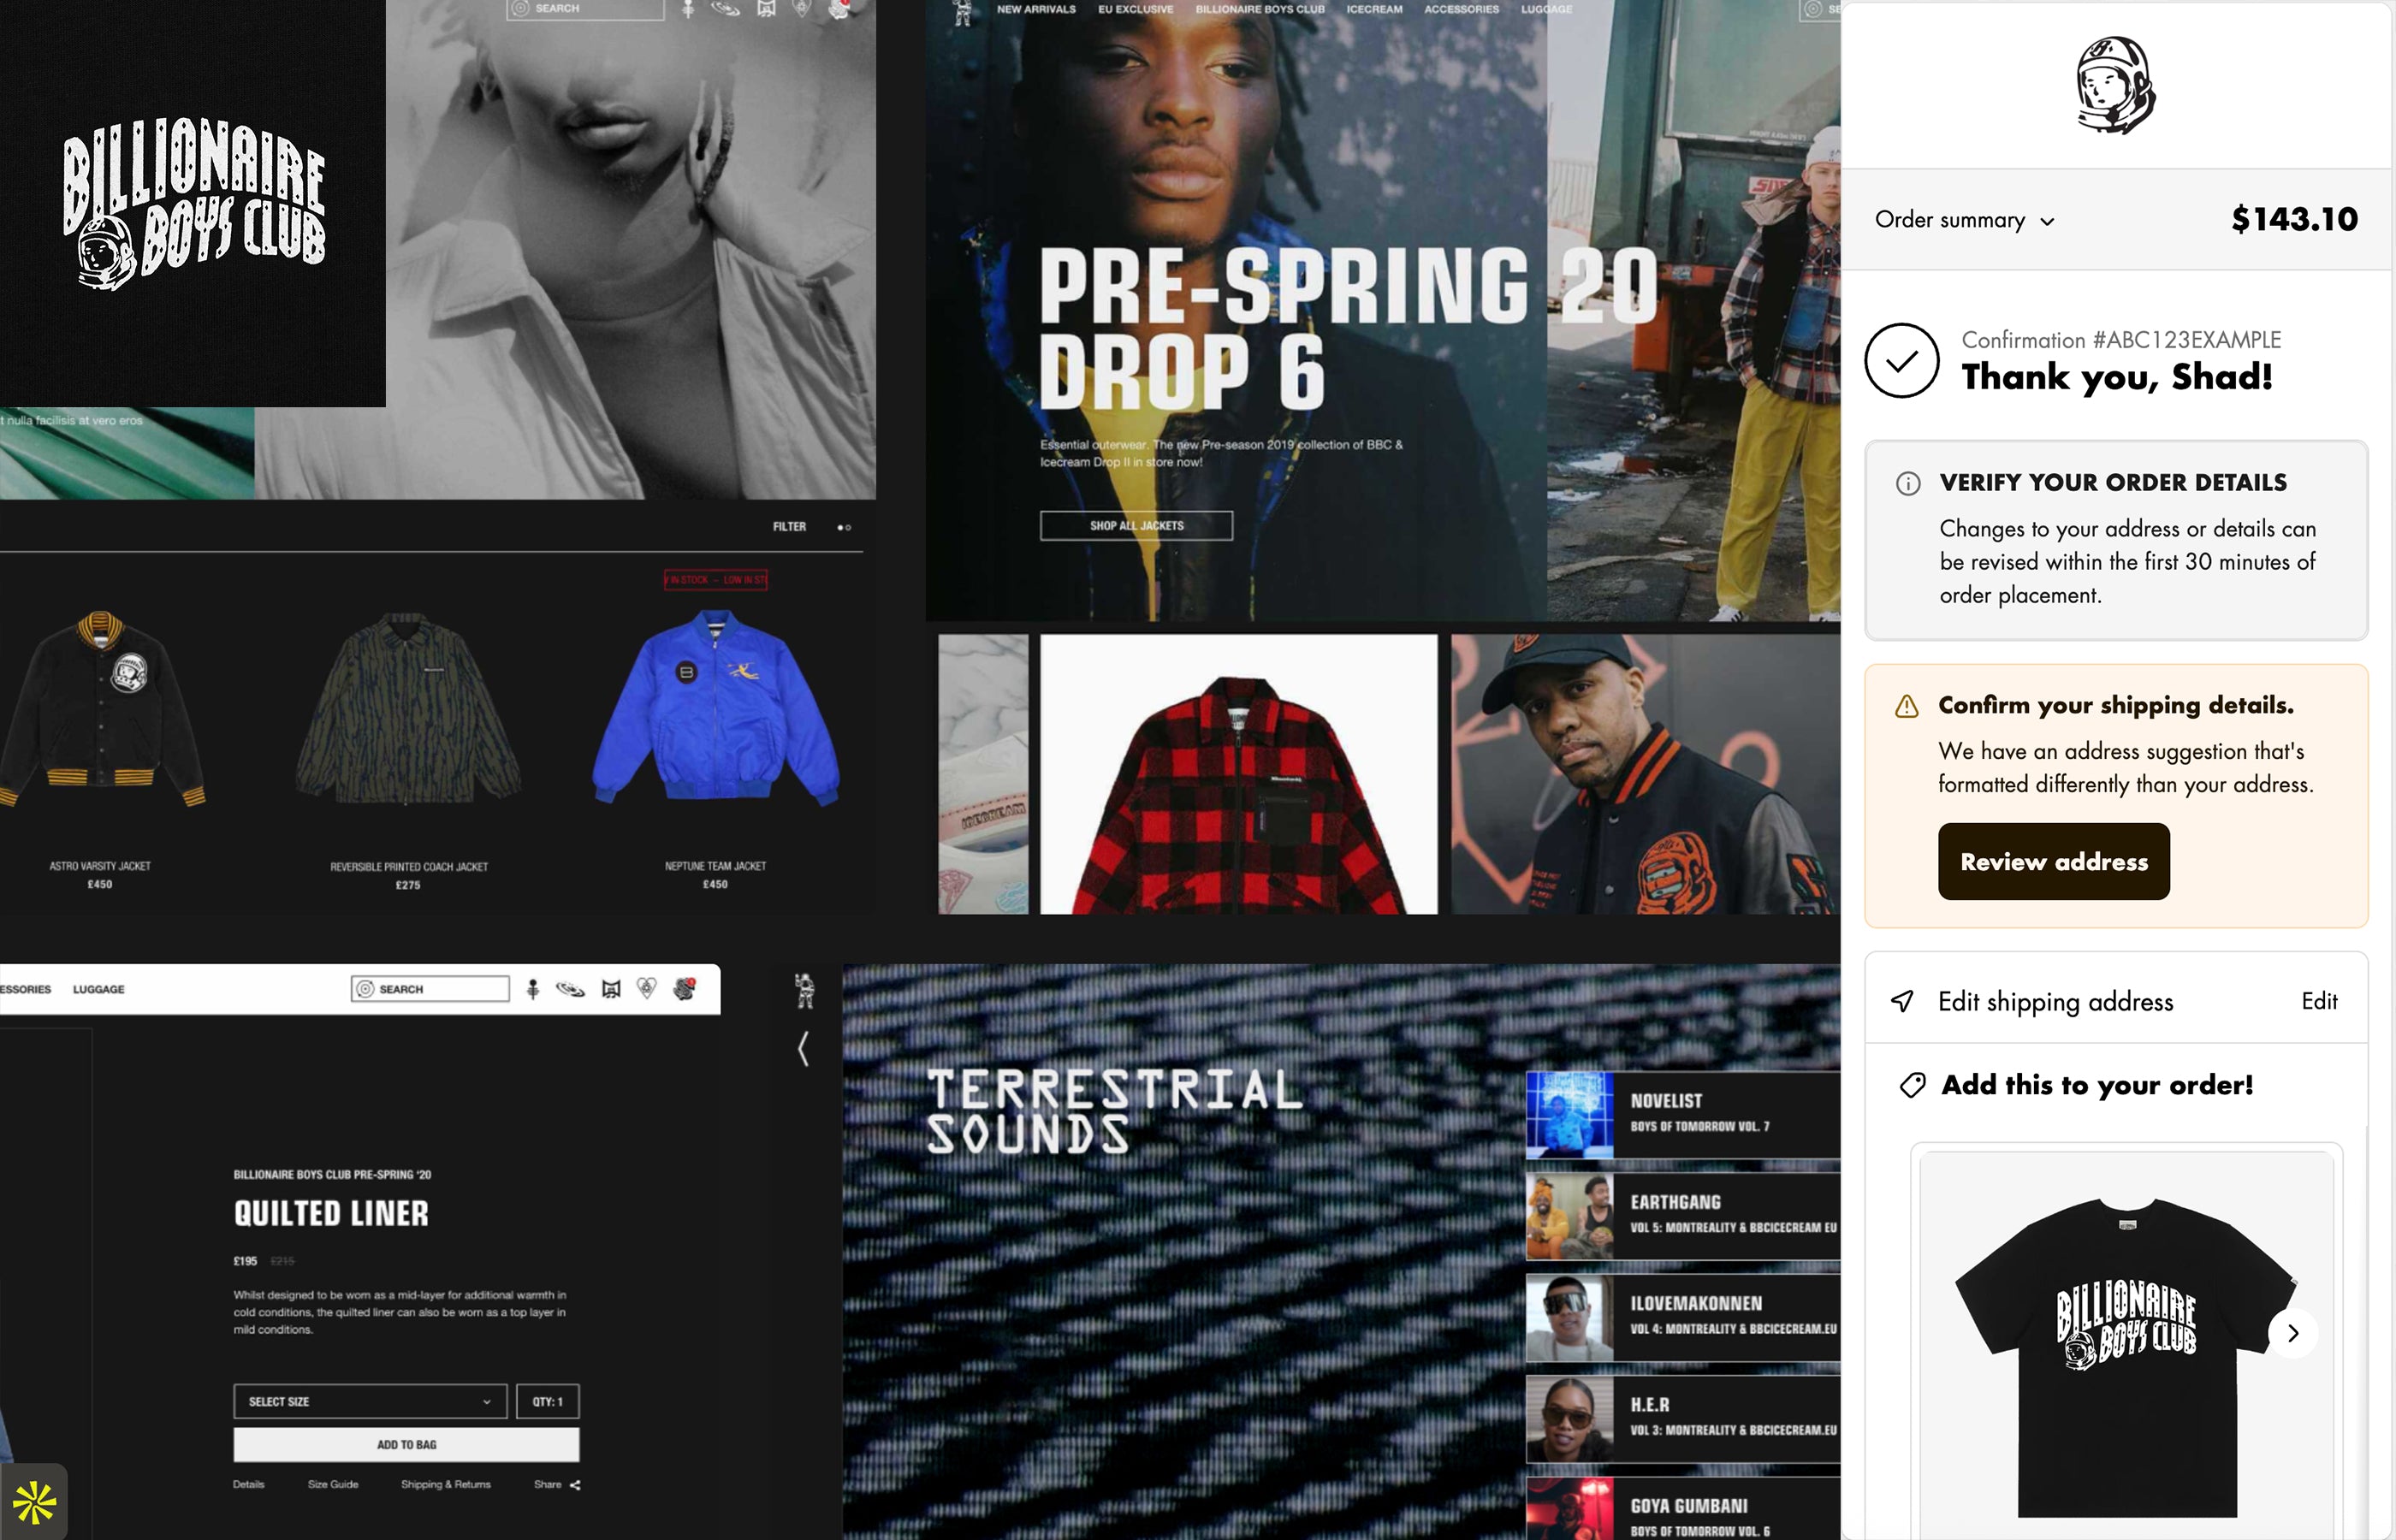Click the Share icon under Add to Bag
This screenshot has width=2396, height=1540.
click(x=575, y=1485)
